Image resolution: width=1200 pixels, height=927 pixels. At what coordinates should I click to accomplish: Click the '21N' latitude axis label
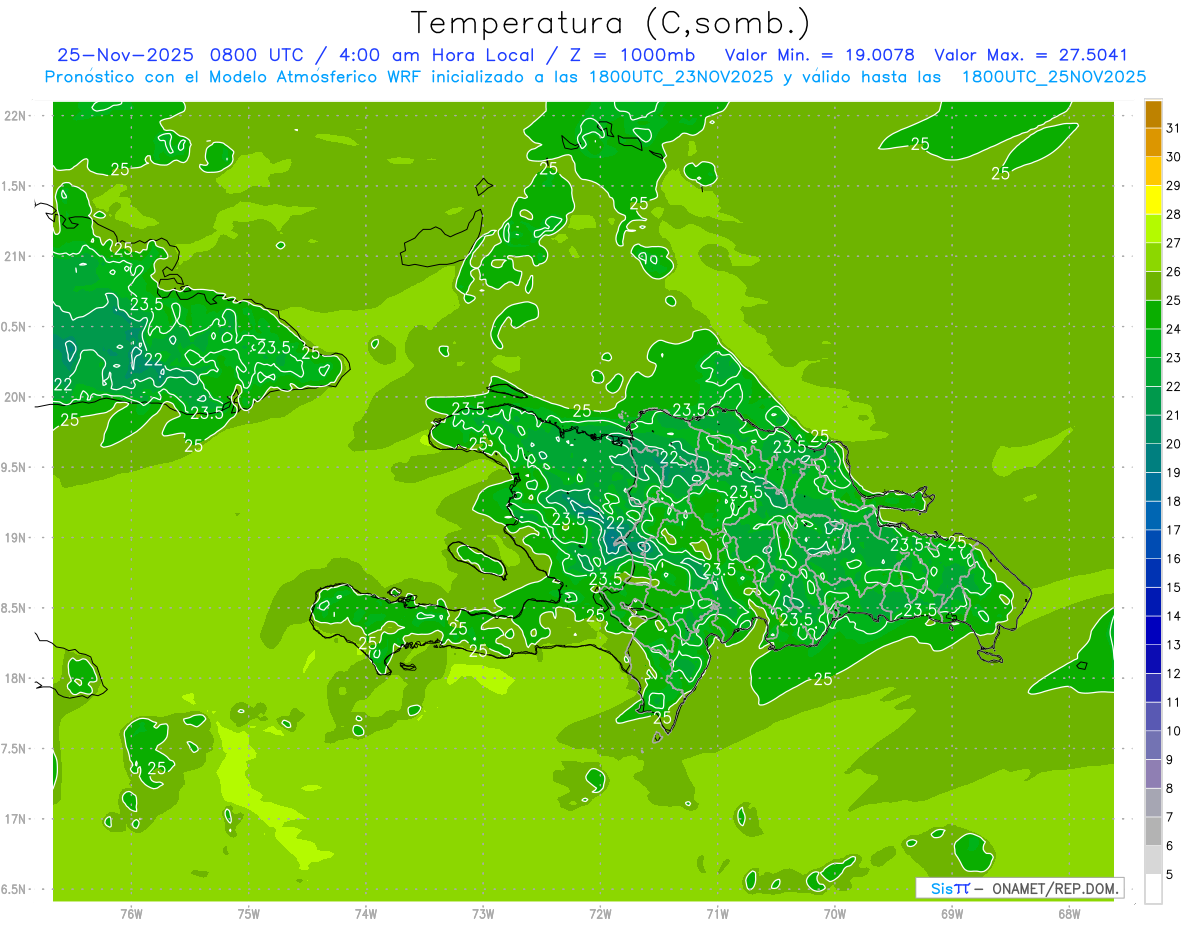click(x=16, y=256)
